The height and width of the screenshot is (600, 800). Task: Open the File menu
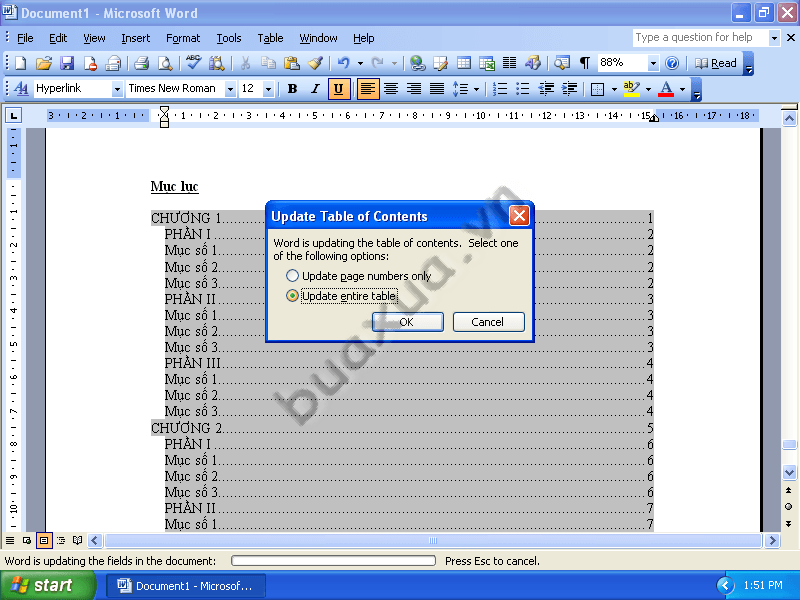(x=24, y=38)
